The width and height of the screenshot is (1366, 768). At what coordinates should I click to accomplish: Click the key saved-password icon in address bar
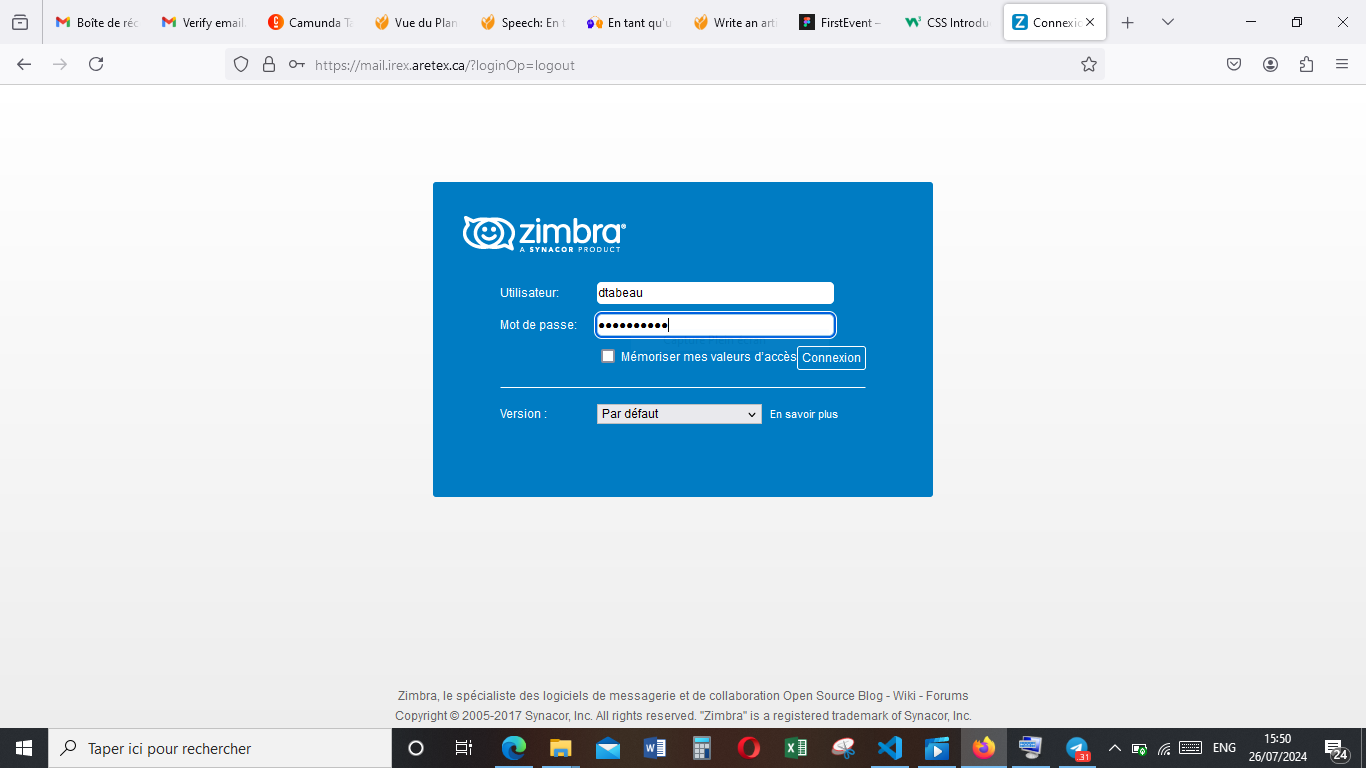click(297, 64)
